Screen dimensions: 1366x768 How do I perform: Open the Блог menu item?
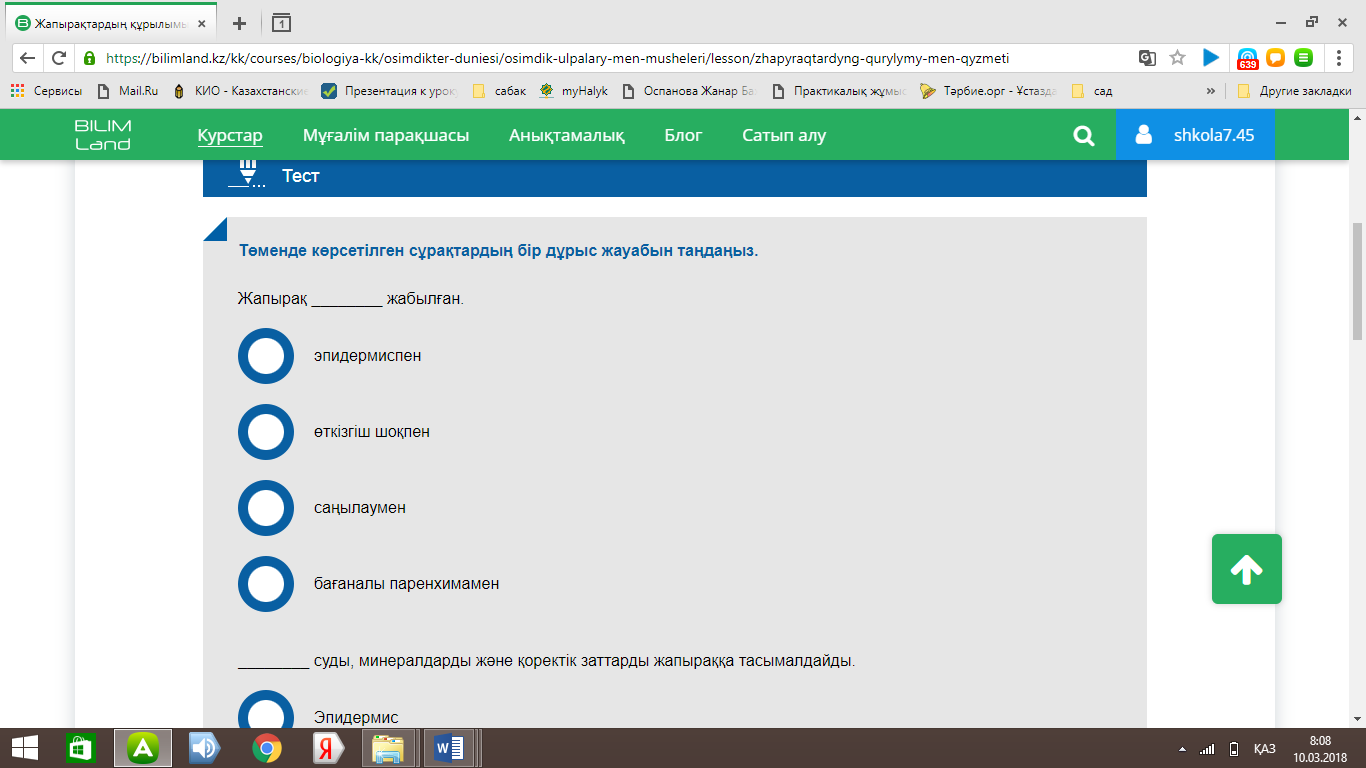coord(683,135)
